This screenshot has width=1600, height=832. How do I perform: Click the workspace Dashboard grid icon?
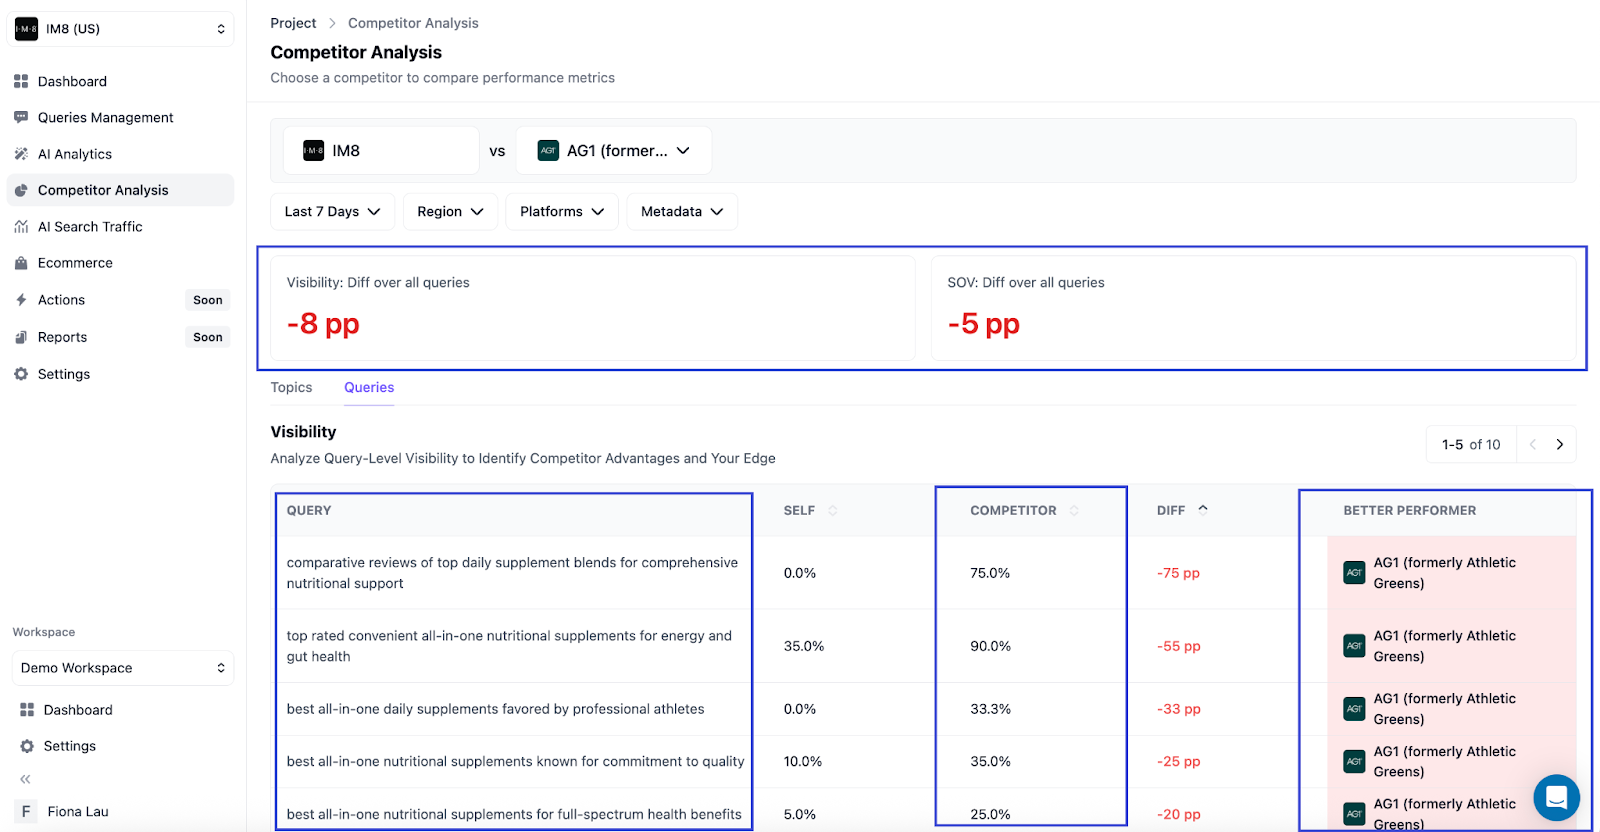27,710
